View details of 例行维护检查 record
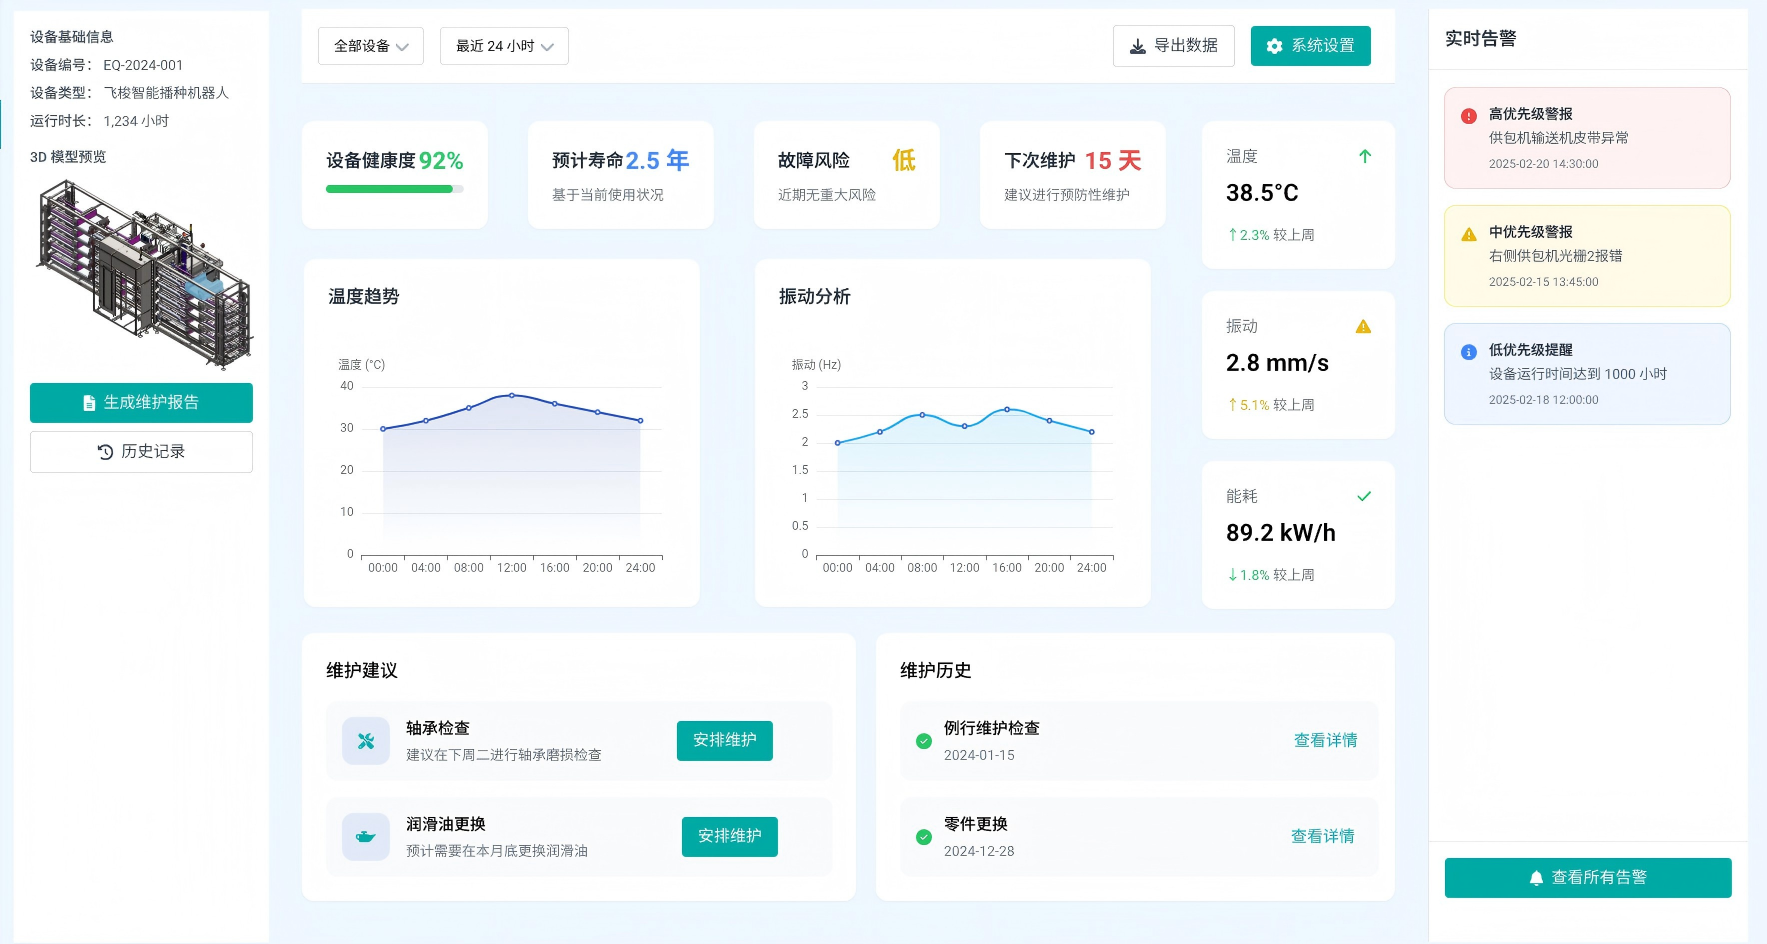Image resolution: width=1767 pixels, height=944 pixels. coord(1325,741)
